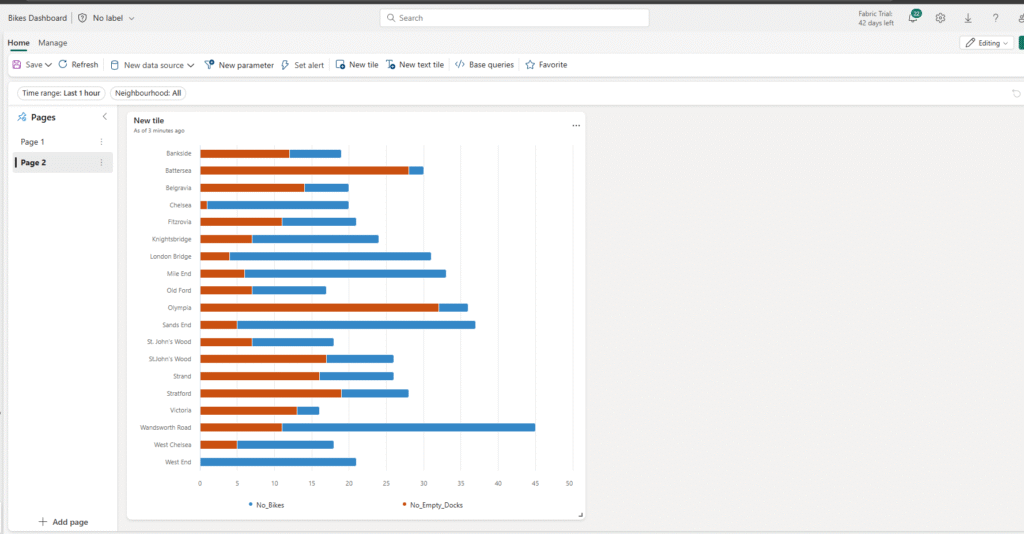Click the Add page button
This screenshot has width=1024, height=534.
63,522
